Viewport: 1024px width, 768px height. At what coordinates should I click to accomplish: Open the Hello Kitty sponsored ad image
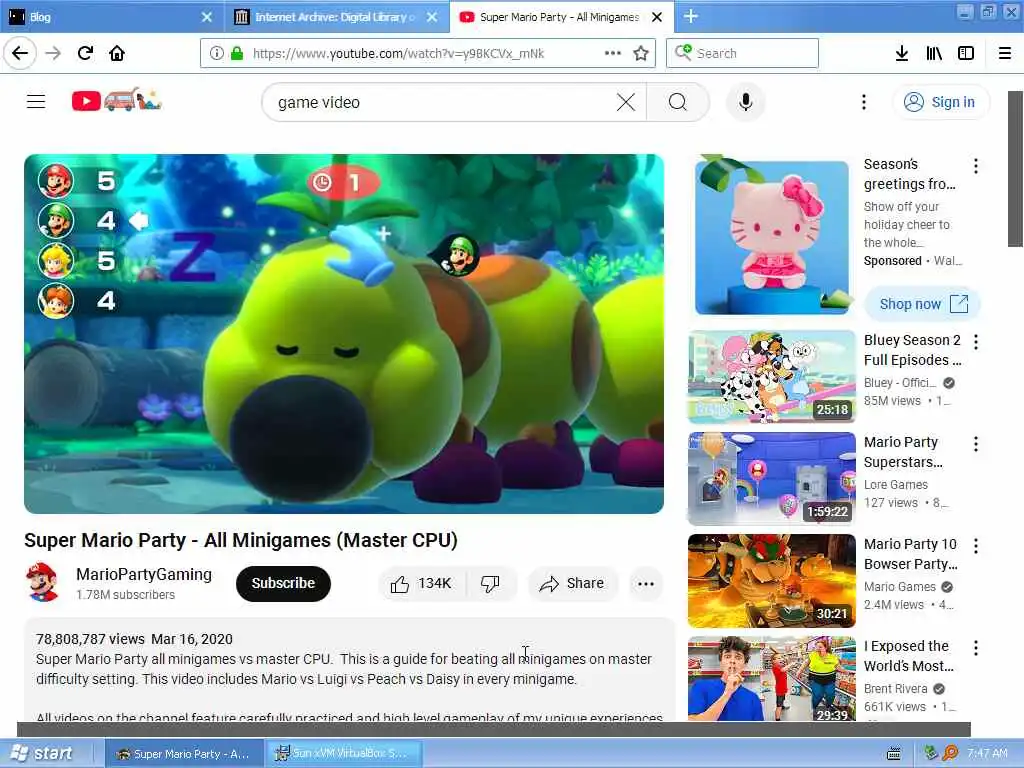click(x=772, y=237)
